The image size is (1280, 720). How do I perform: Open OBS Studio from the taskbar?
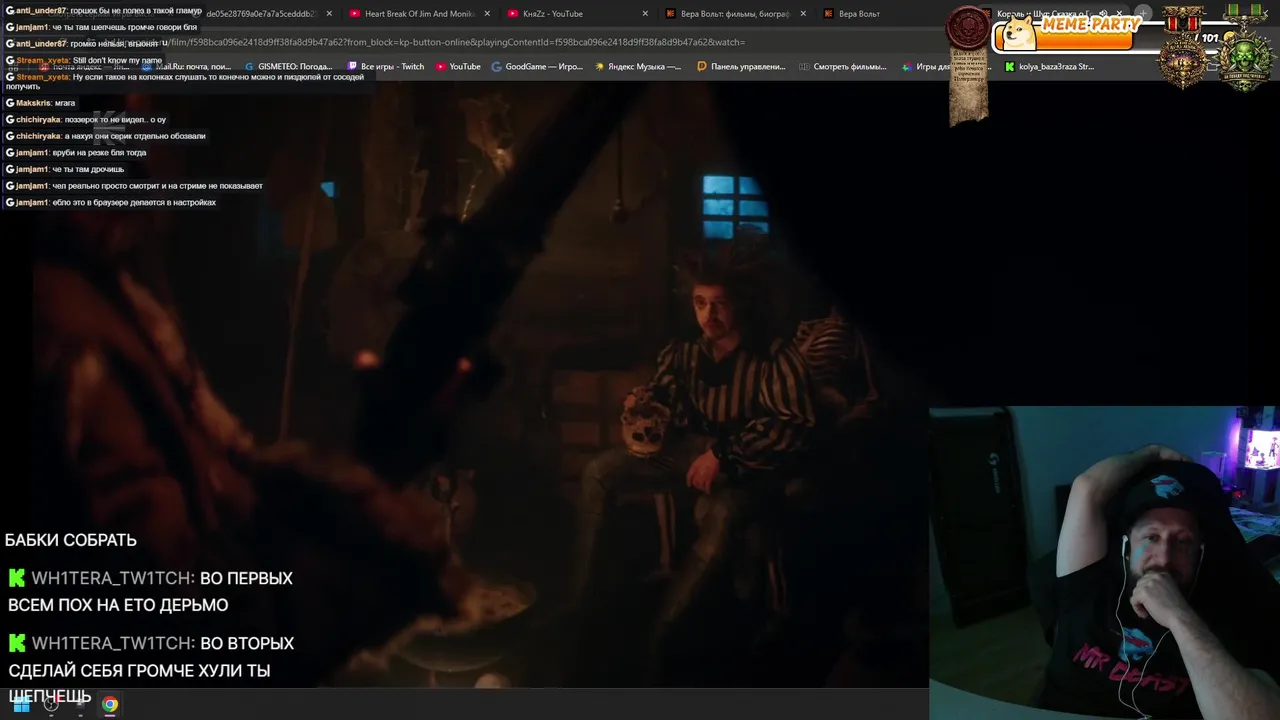pos(51,704)
